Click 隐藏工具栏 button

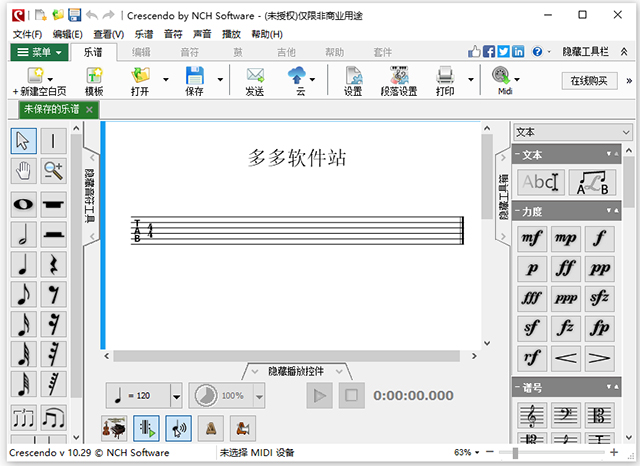pyautogui.click(x=585, y=52)
